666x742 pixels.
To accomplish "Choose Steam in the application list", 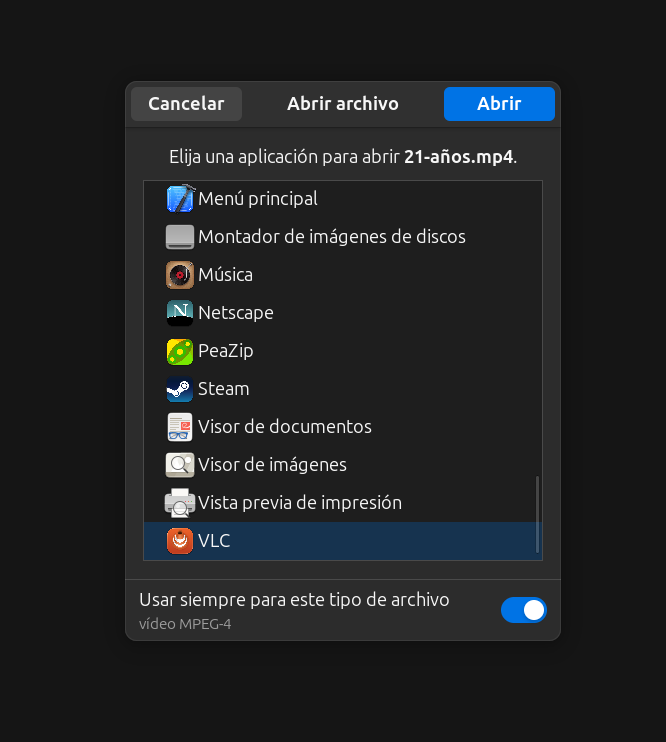I will point(224,389).
